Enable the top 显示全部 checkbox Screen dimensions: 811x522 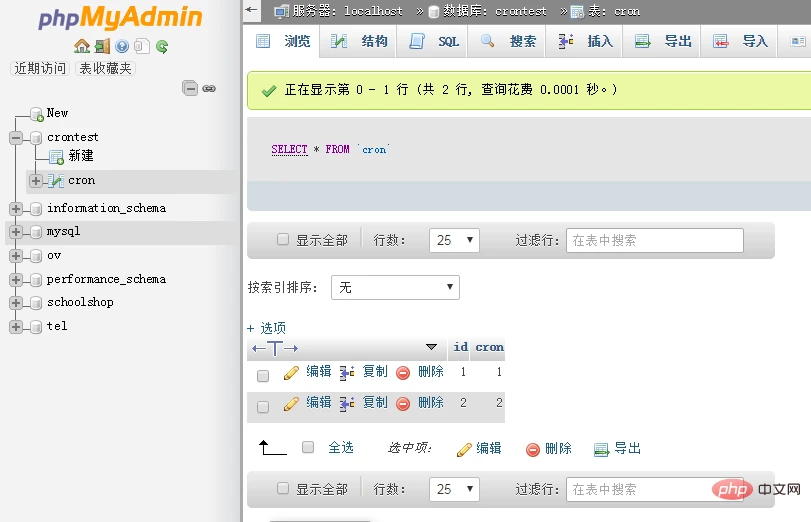coord(283,240)
